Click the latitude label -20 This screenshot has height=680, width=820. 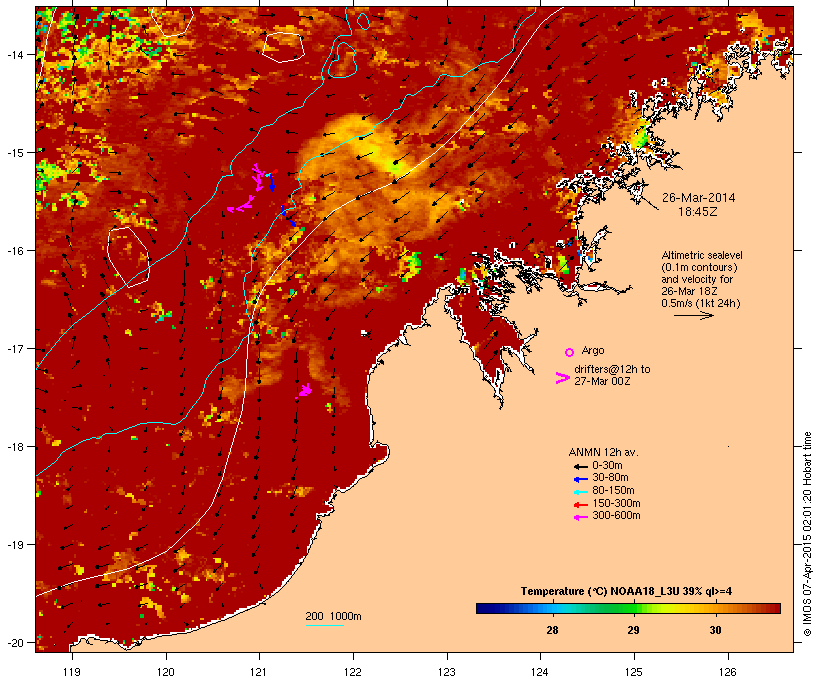[x=15, y=643]
